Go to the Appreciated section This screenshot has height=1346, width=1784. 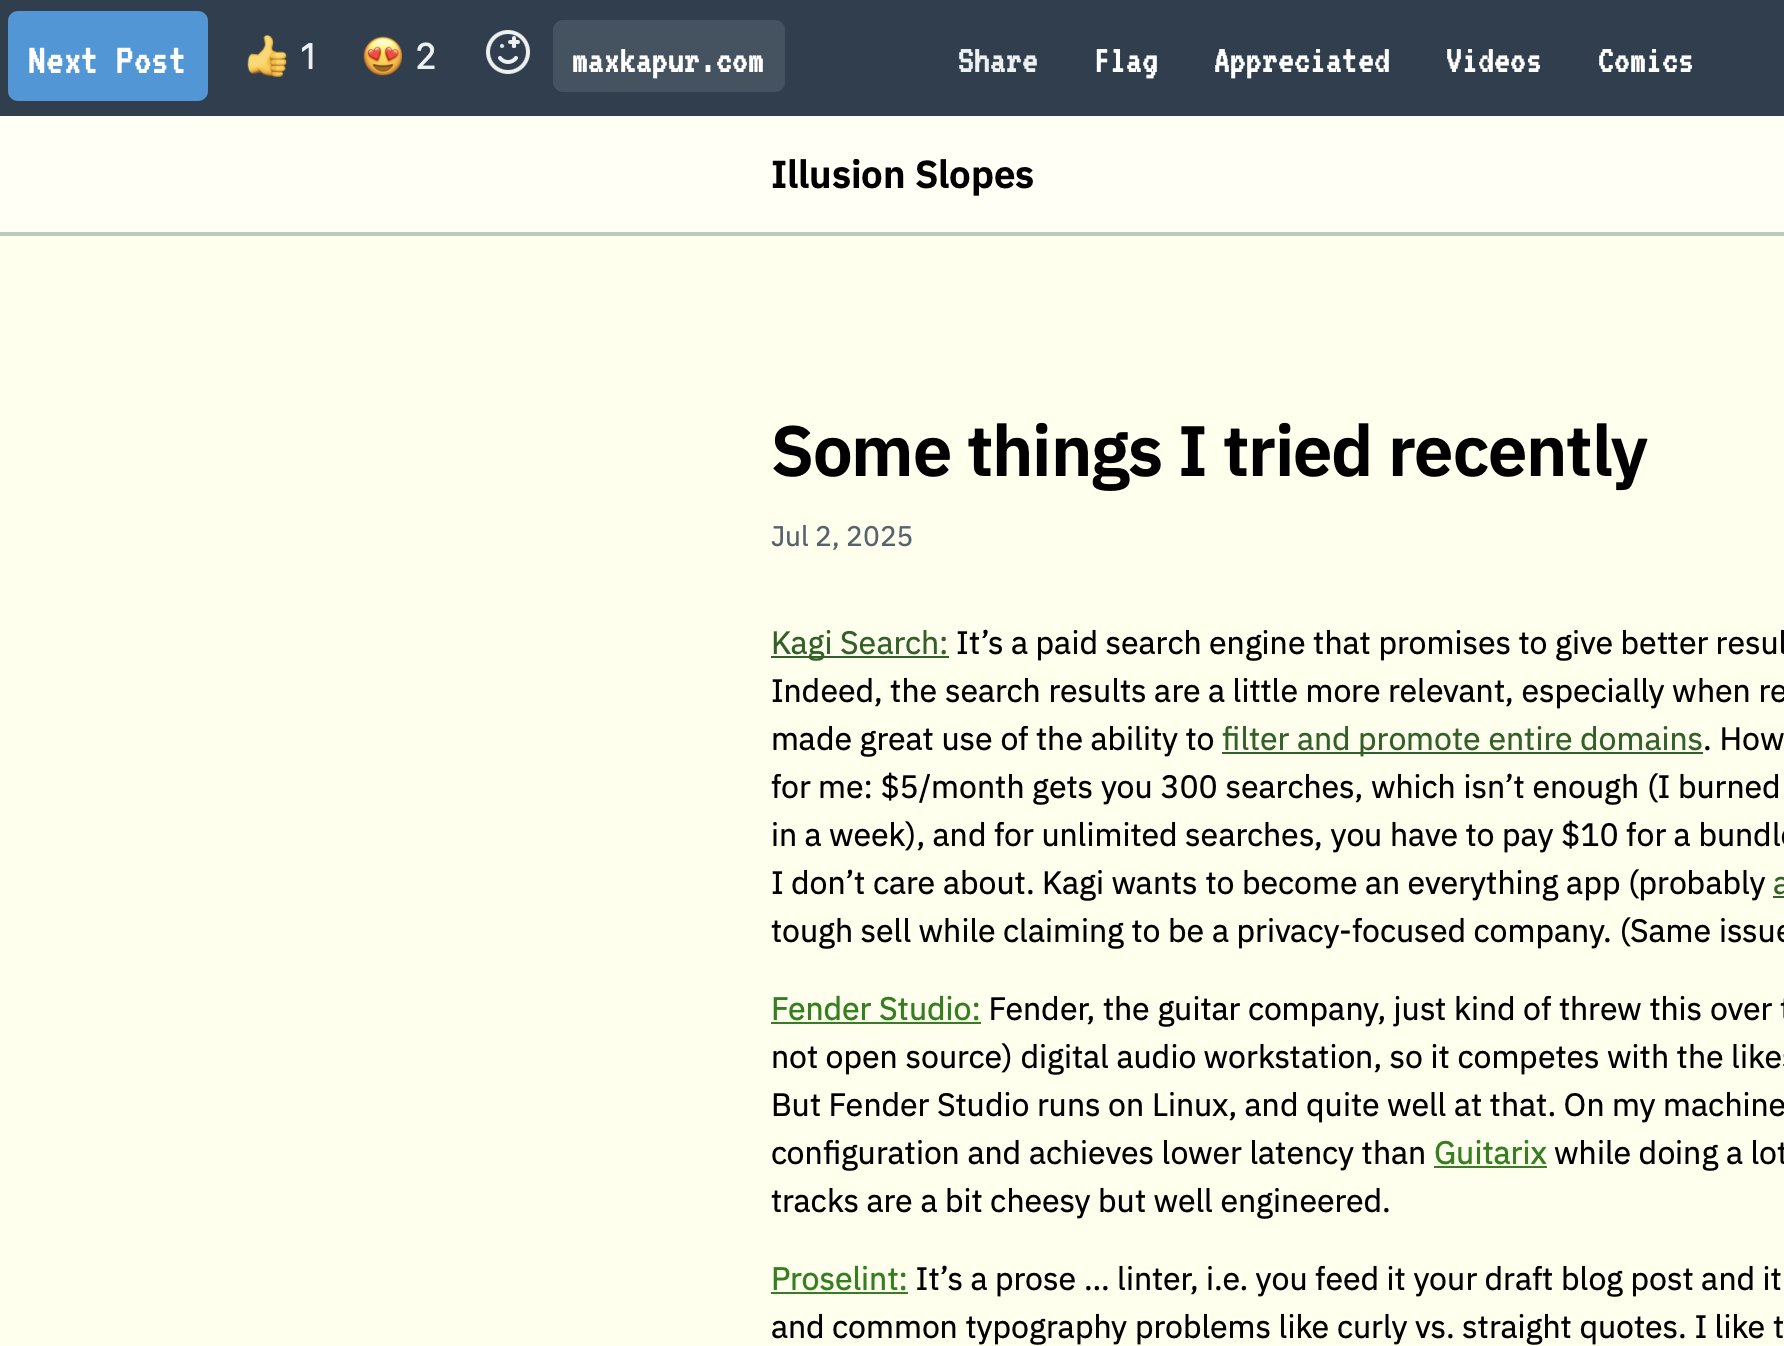[1301, 61]
